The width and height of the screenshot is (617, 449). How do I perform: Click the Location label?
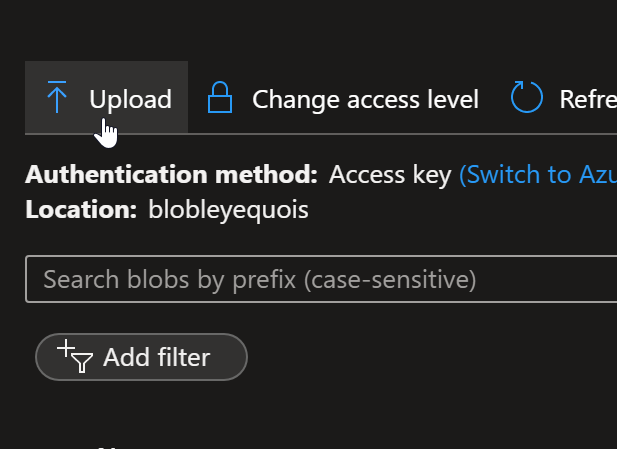(x=80, y=210)
